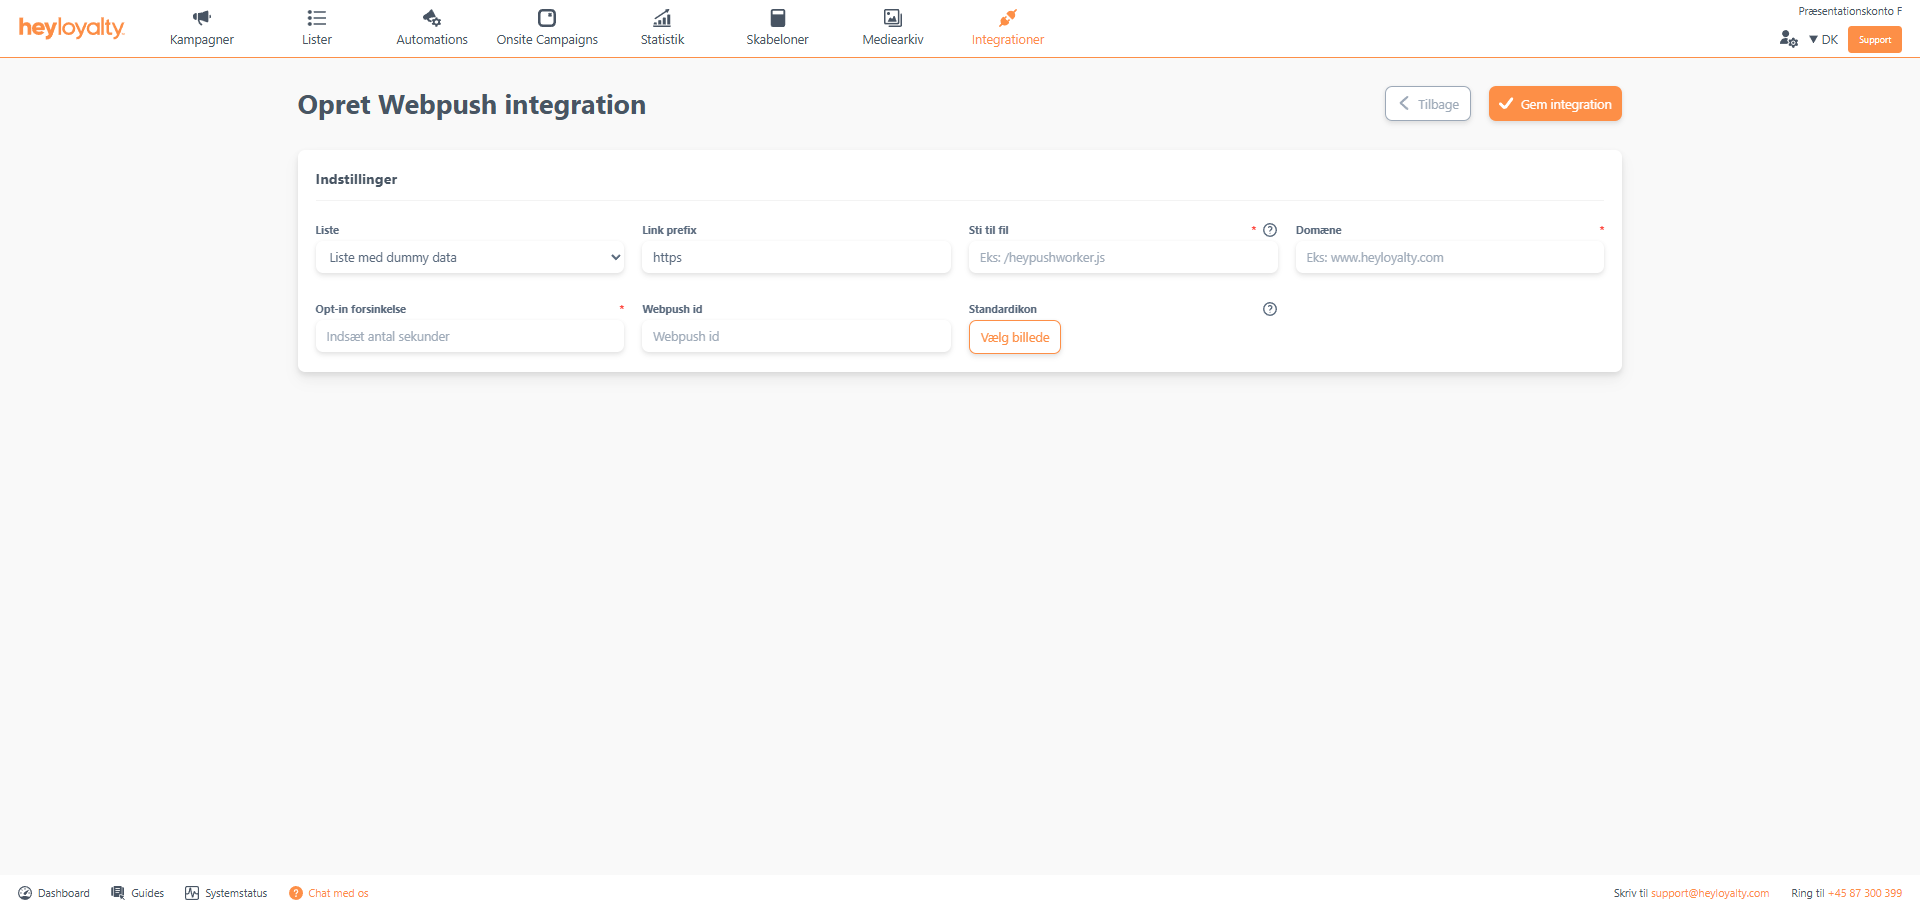The height and width of the screenshot is (911, 1920).
Task: Open Mediearkiv media archive
Action: pyautogui.click(x=893, y=28)
